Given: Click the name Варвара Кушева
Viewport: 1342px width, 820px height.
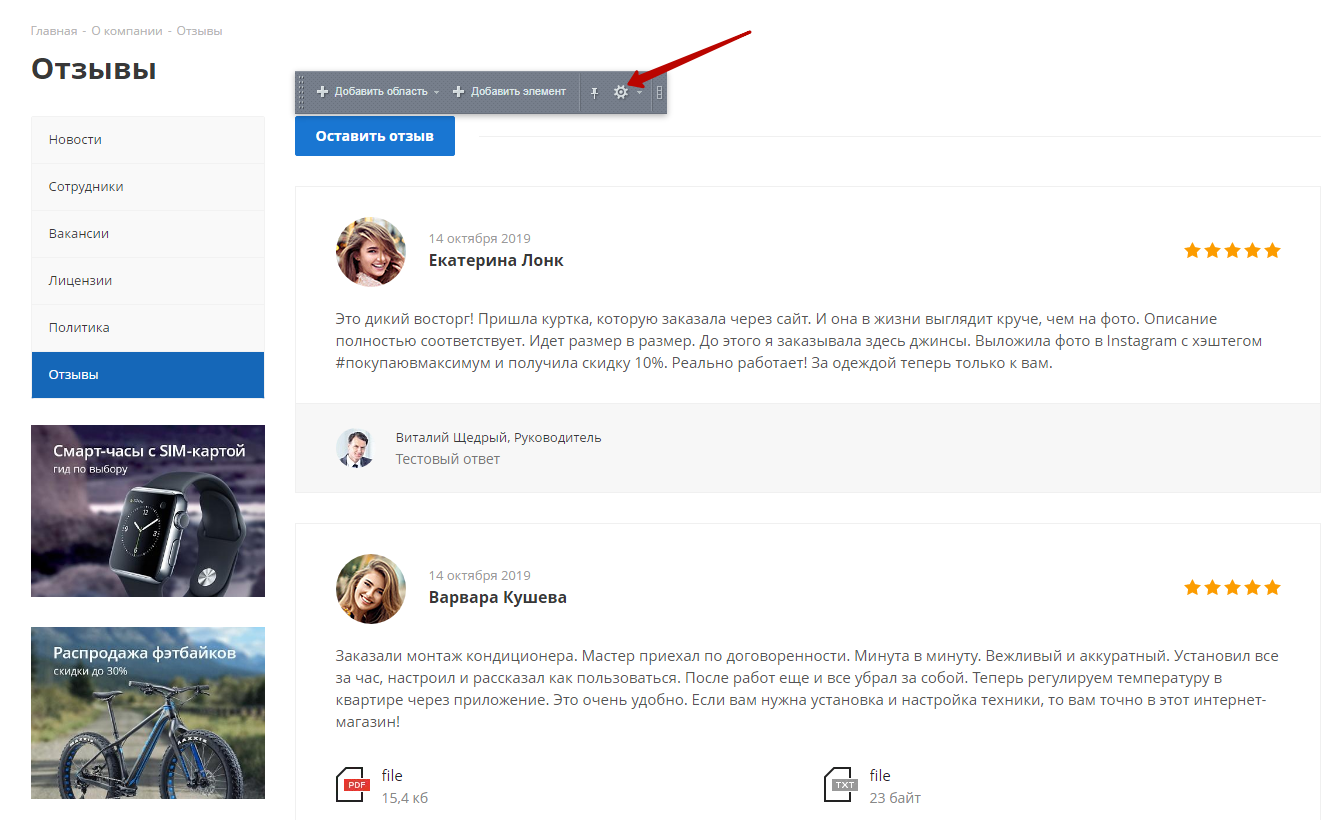Looking at the screenshot, I should pos(498,598).
